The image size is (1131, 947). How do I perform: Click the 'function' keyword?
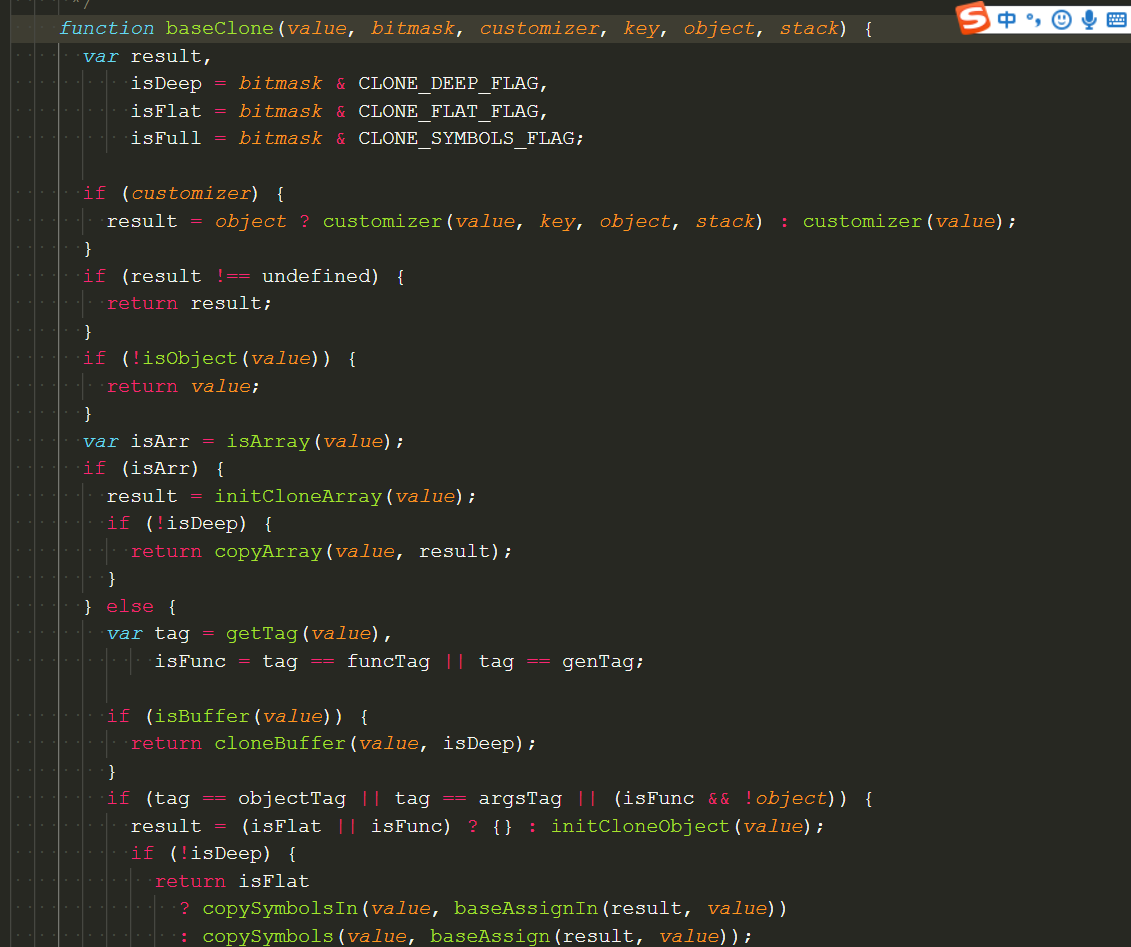point(107,28)
